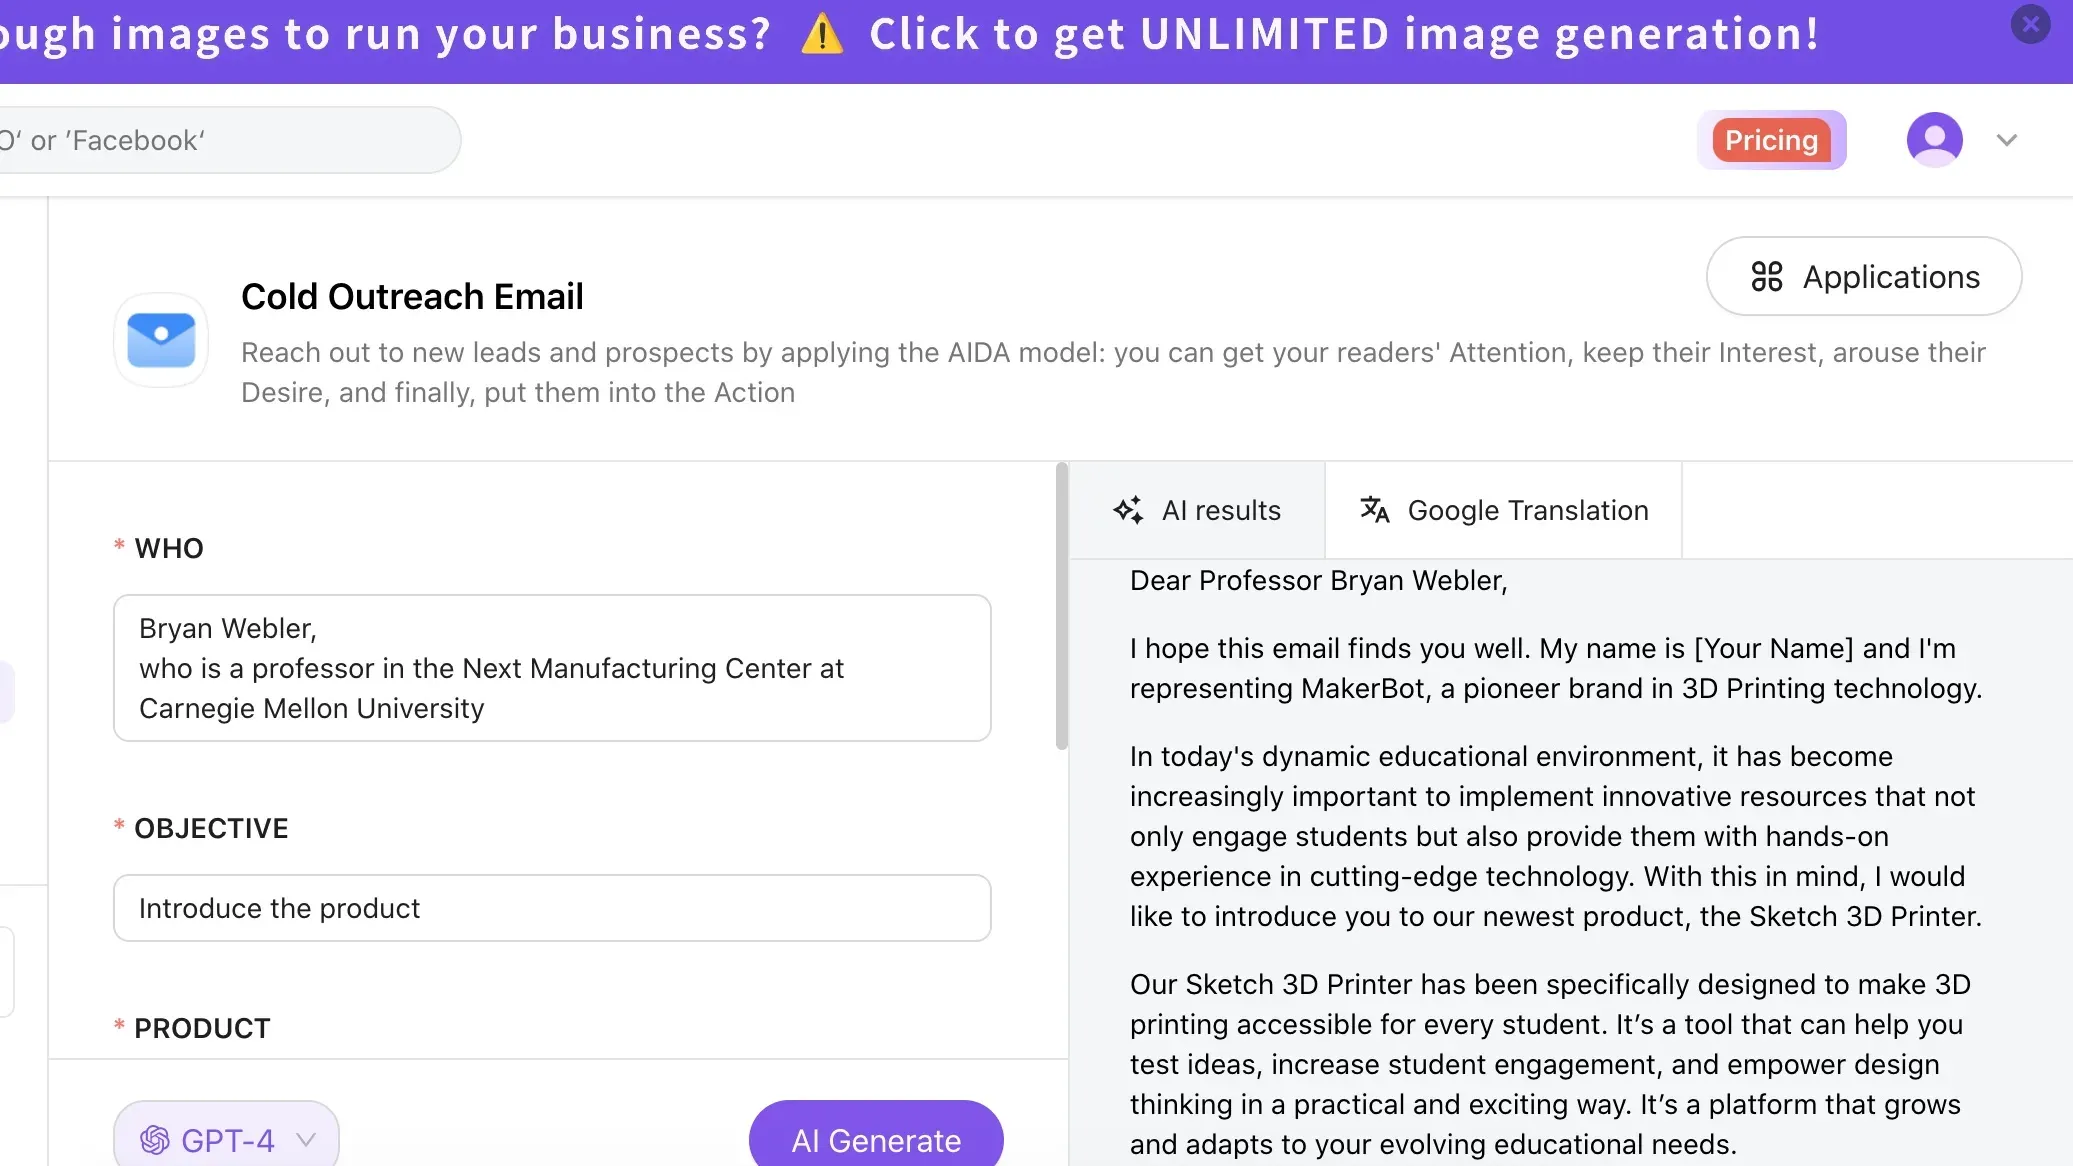This screenshot has width=2073, height=1166.
Task: Click the translate icon beside Google Translation
Action: point(1375,510)
